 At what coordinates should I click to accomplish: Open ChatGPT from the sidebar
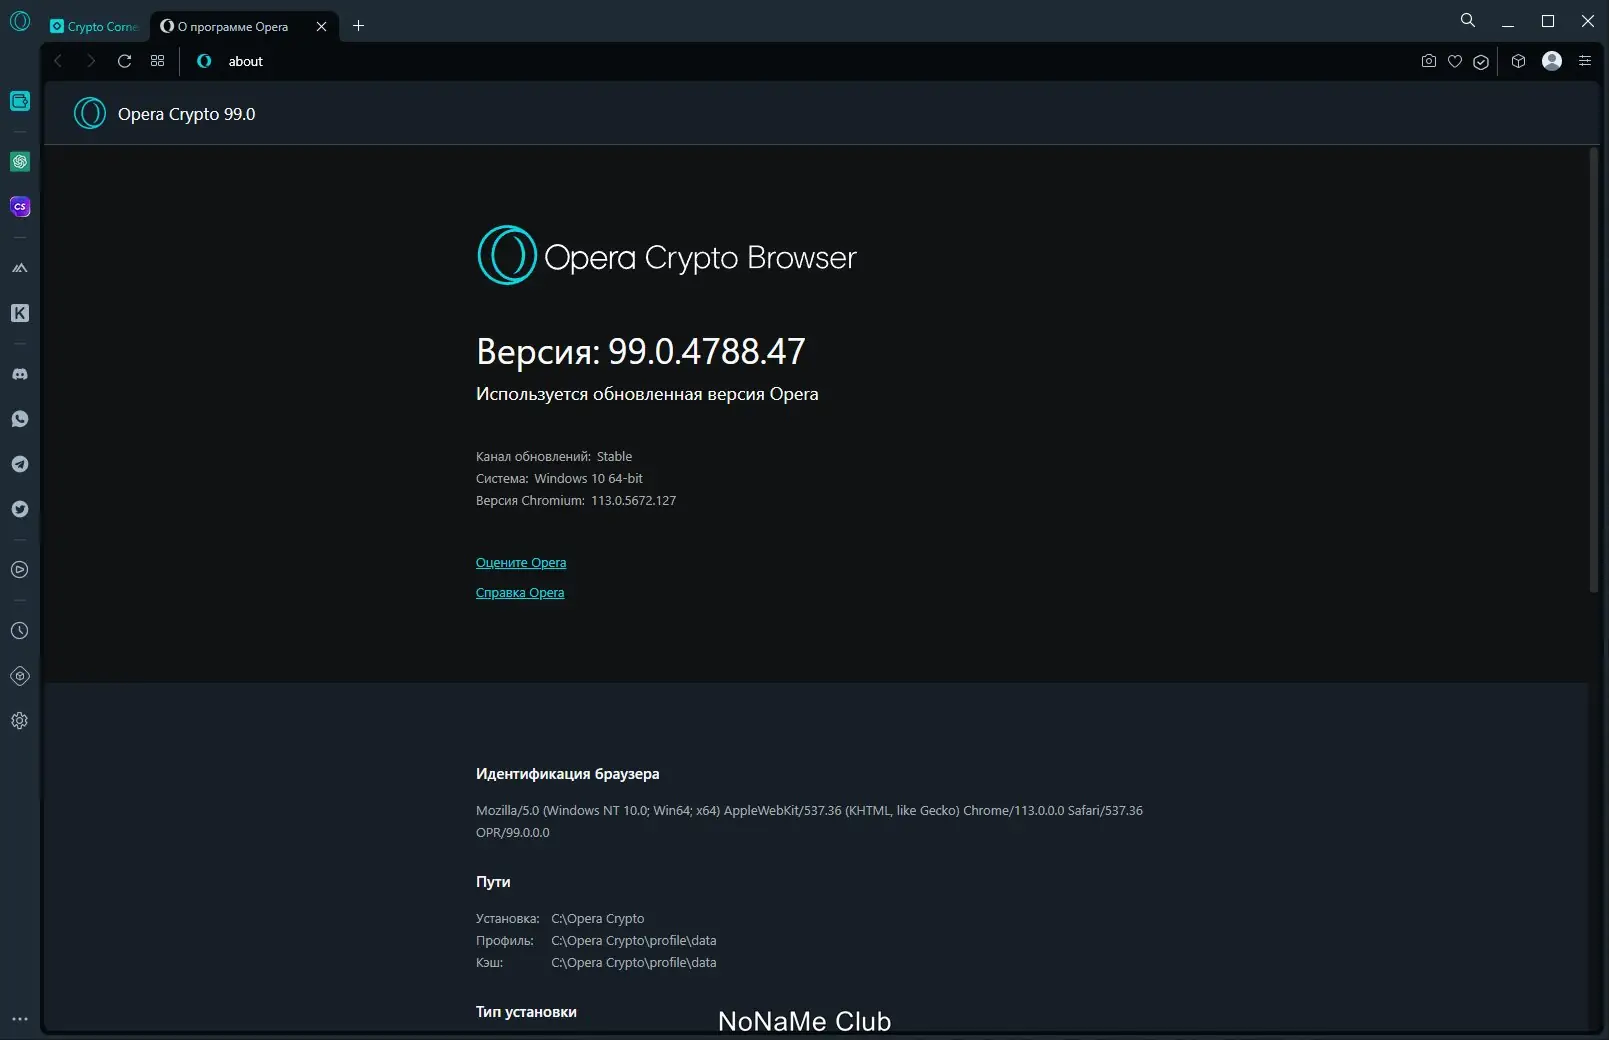(x=20, y=162)
